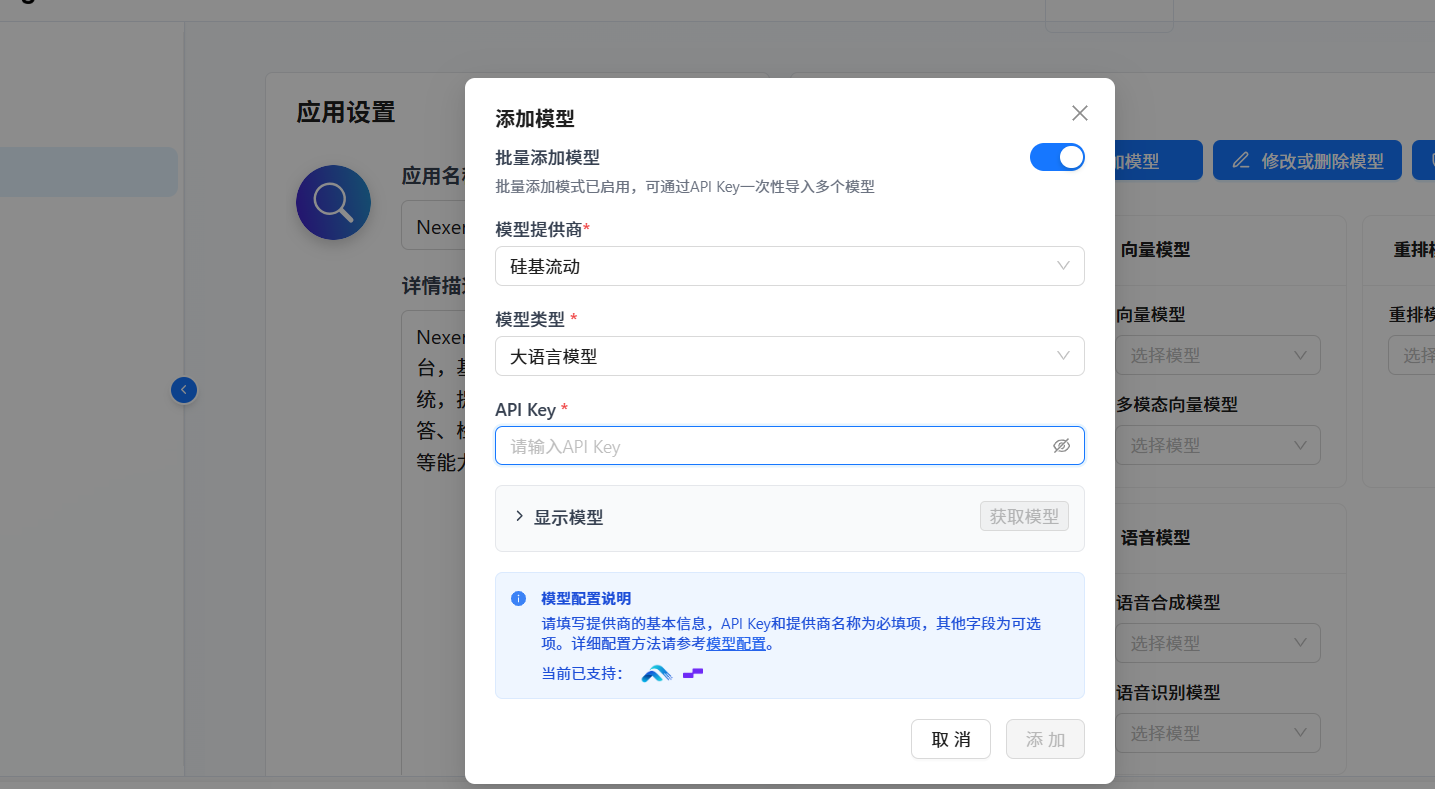Toggle the 批量添加模型 switch off
This screenshot has height=789, width=1435.
pyautogui.click(x=1057, y=157)
